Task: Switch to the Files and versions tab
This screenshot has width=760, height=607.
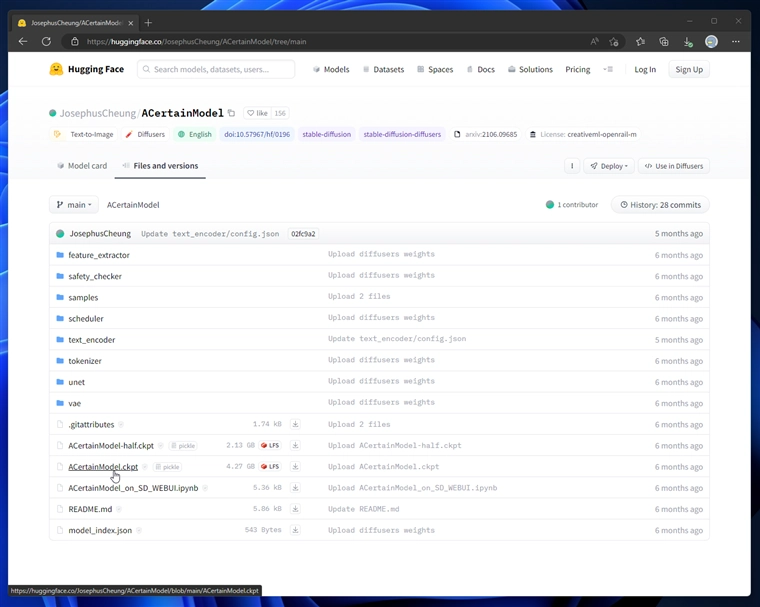Action: click(160, 166)
